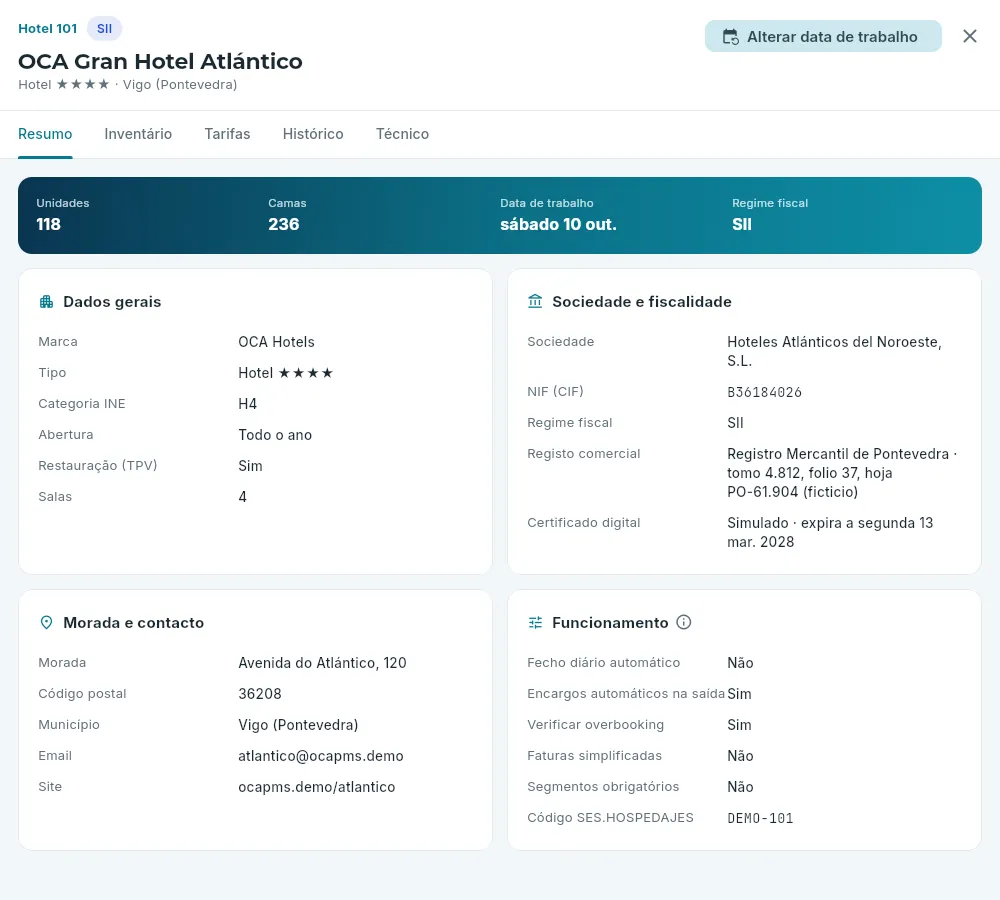Go to the Tarifas tab
Screen dimensions: 1000x900
point(227,134)
